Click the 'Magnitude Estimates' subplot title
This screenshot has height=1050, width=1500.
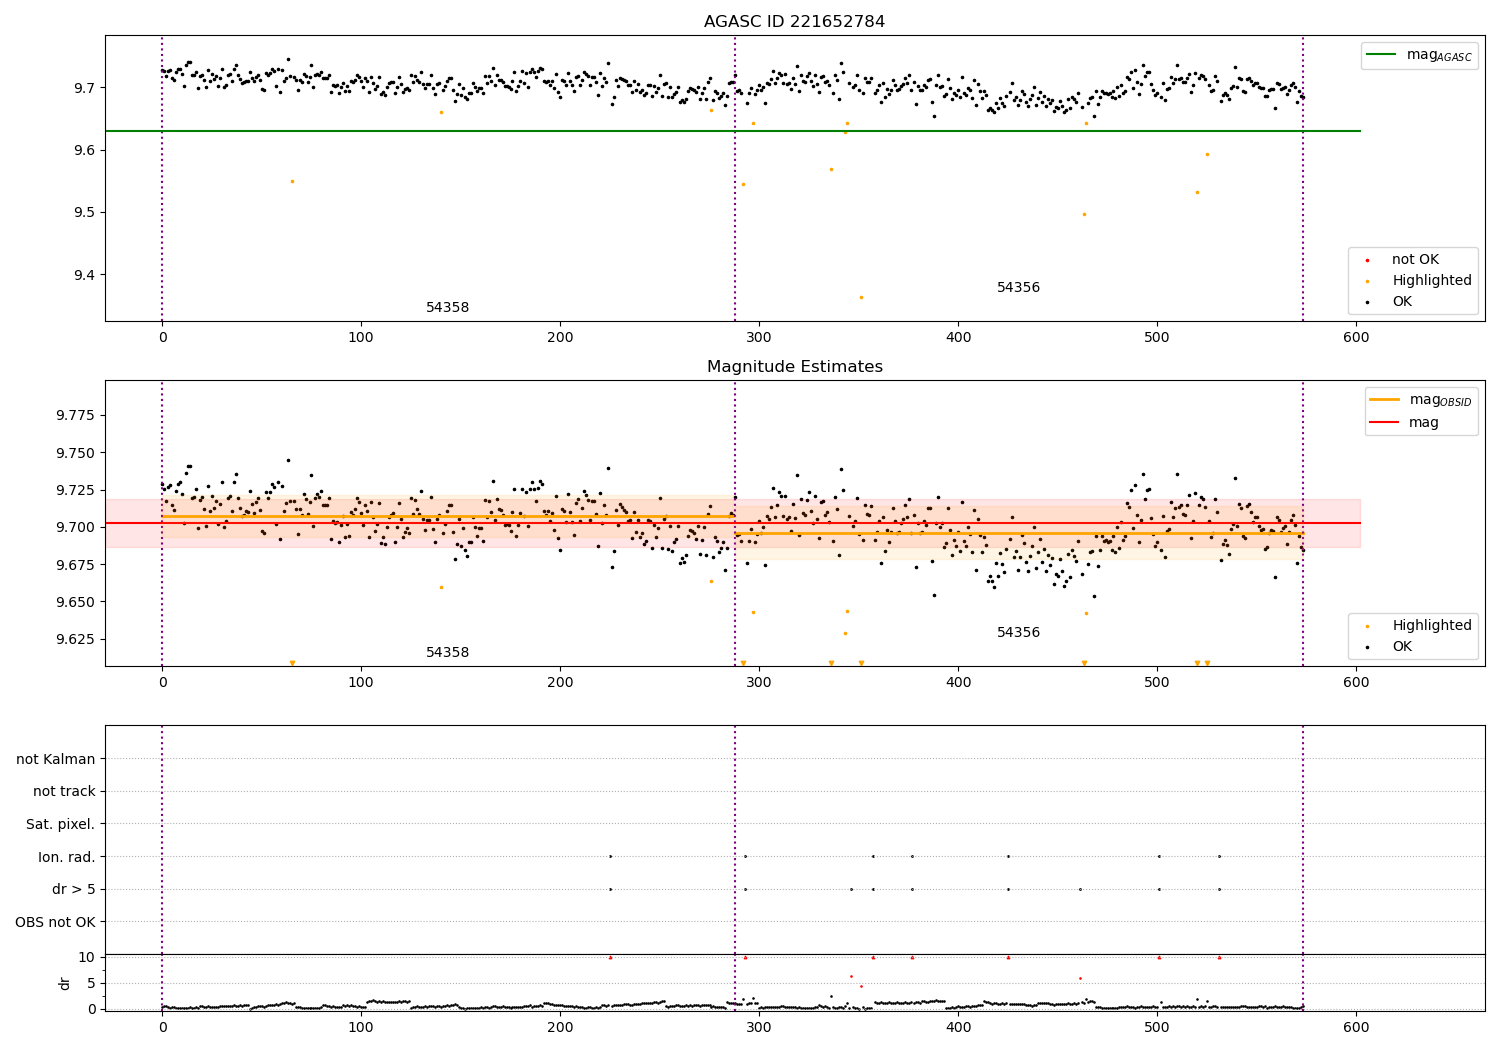pos(794,367)
